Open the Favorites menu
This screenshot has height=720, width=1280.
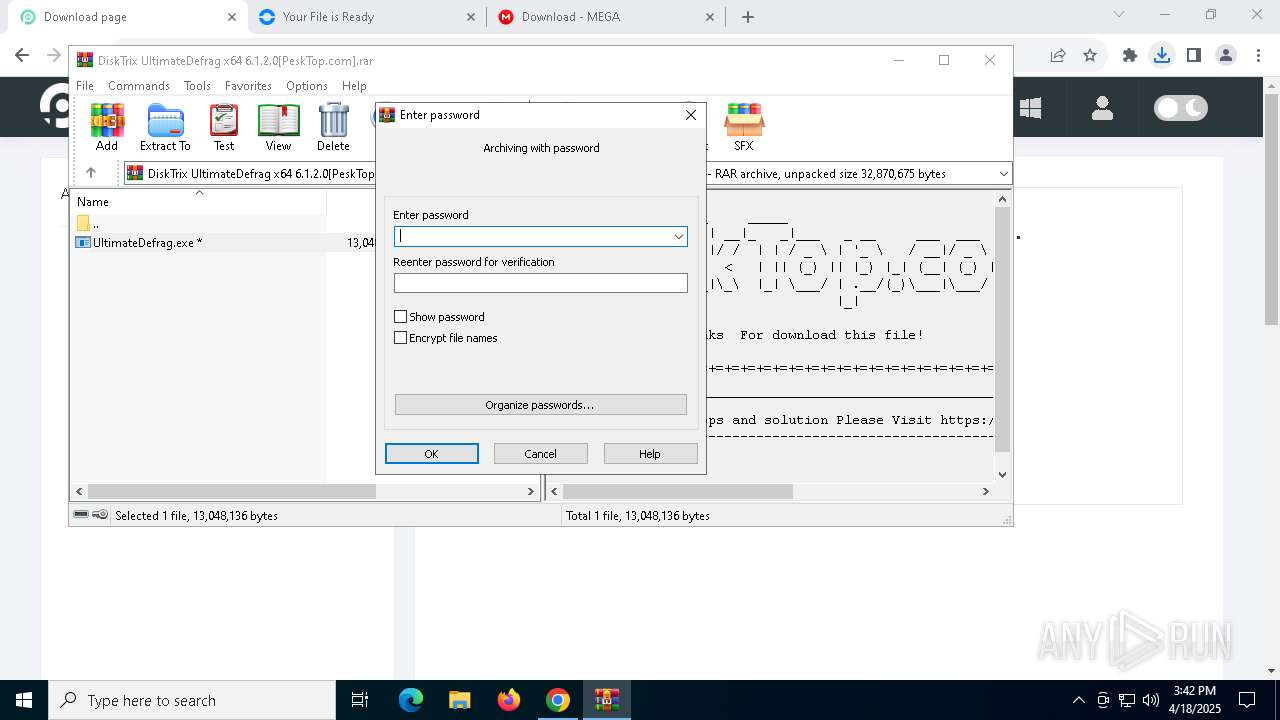[x=248, y=86]
